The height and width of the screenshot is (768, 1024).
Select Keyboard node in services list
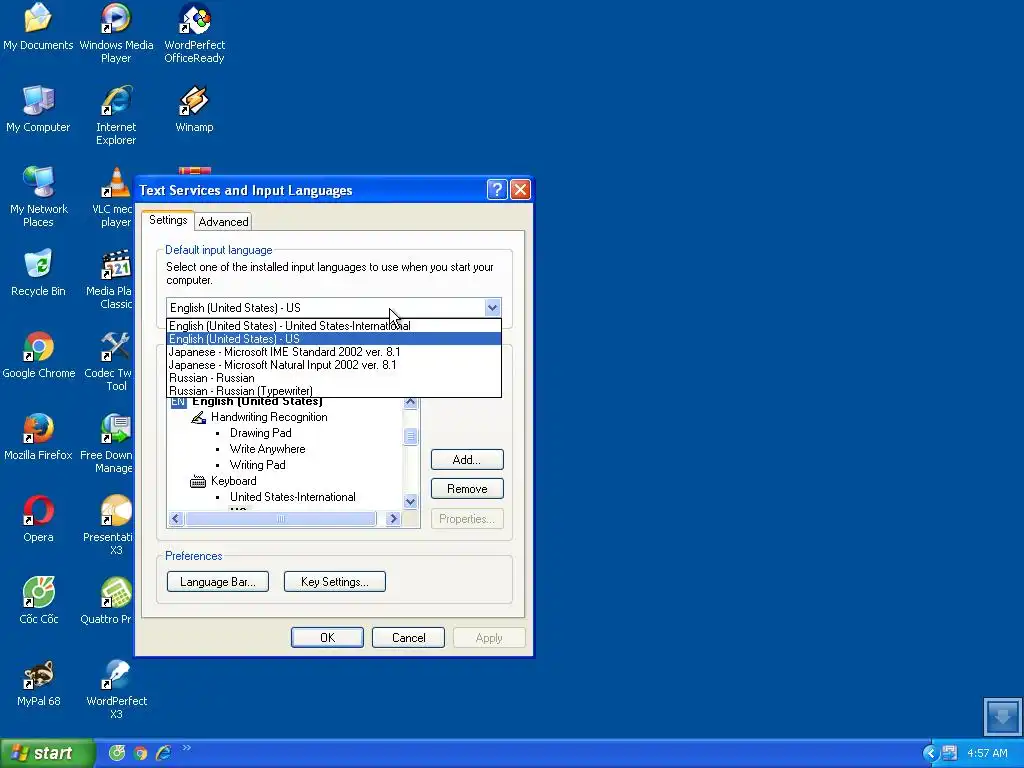coord(233,481)
